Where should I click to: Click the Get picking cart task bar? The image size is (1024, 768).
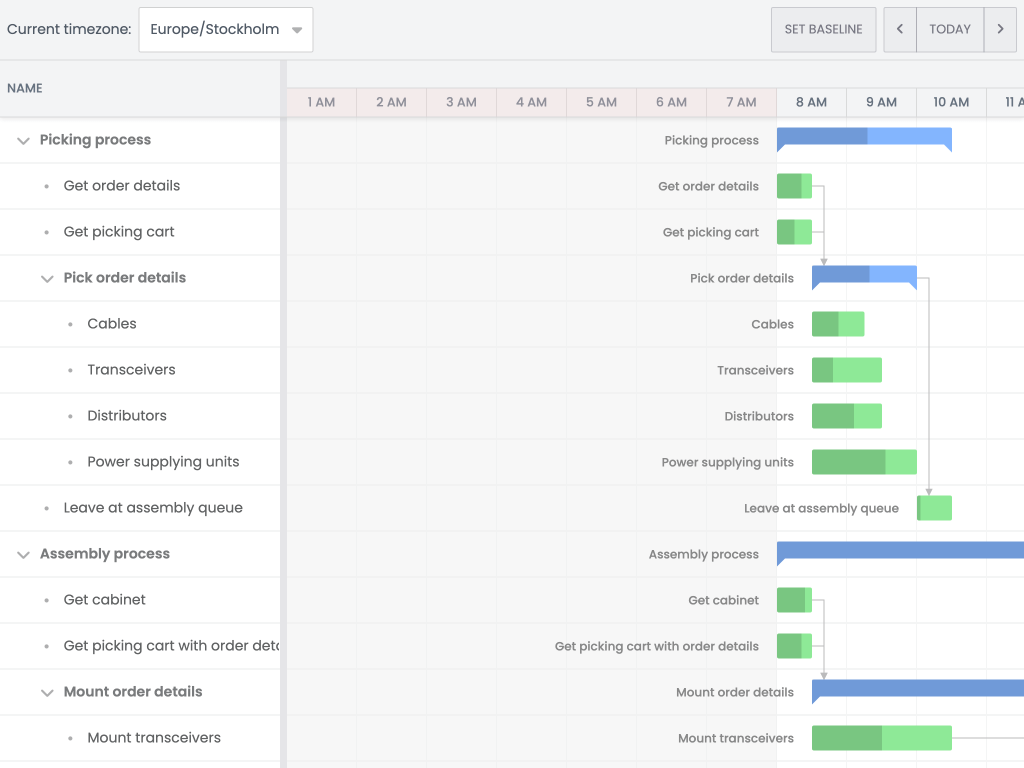pyautogui.click(x=794, y=232)
